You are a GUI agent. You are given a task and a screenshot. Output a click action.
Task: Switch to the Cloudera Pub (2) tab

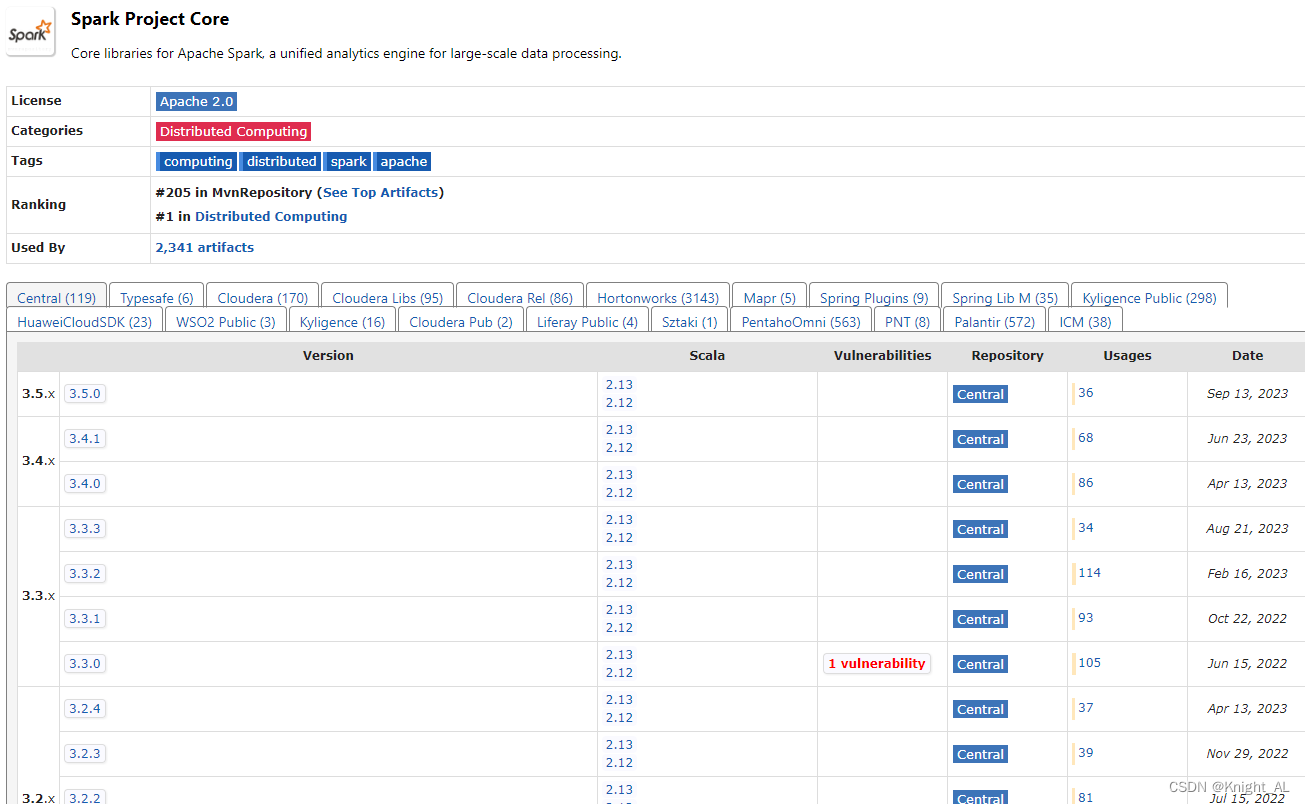[x=461, y=322]
